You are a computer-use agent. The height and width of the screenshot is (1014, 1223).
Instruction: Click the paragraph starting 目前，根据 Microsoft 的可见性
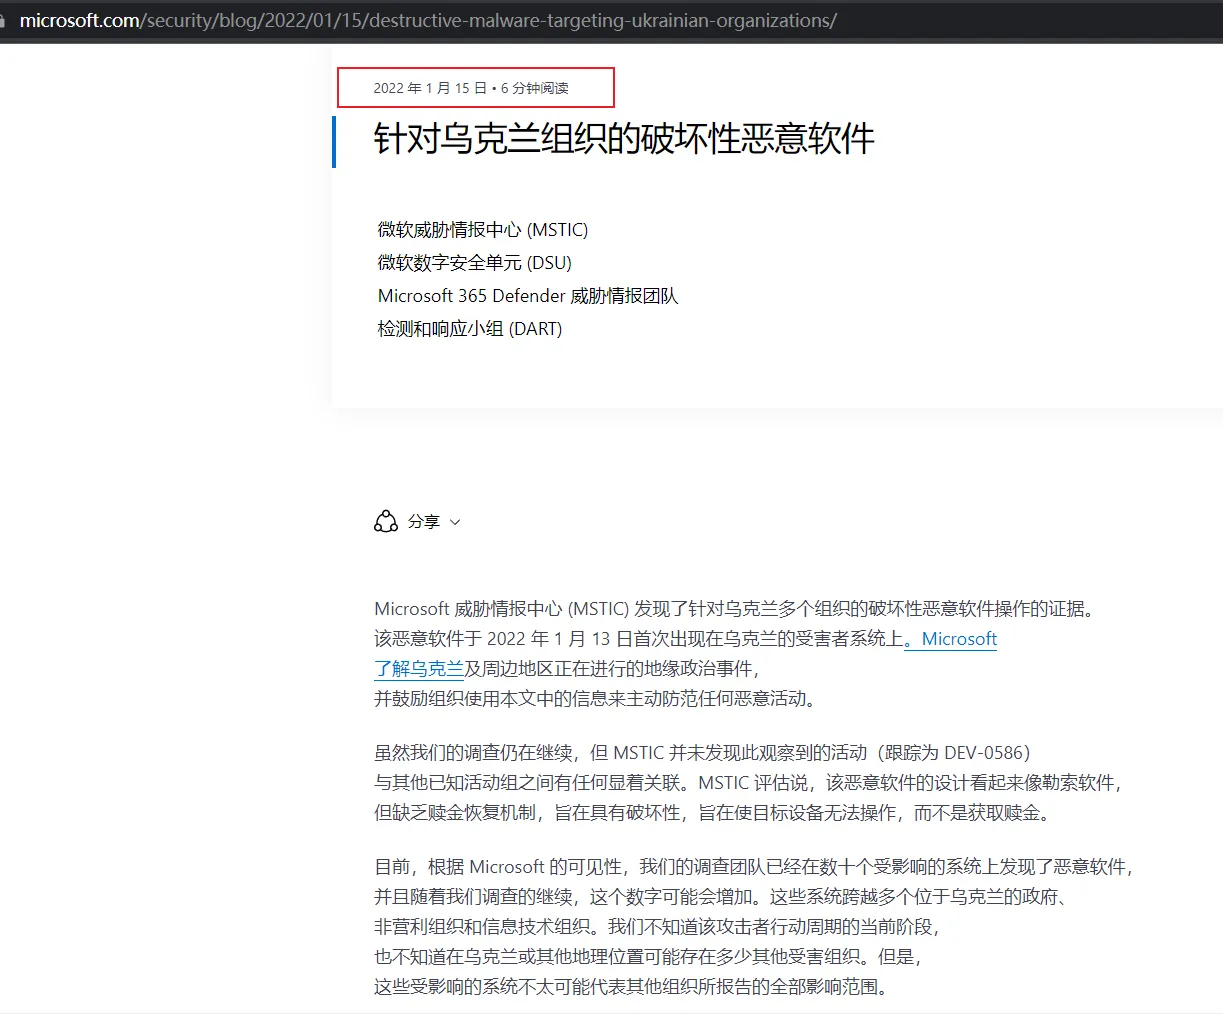(753, 927)
